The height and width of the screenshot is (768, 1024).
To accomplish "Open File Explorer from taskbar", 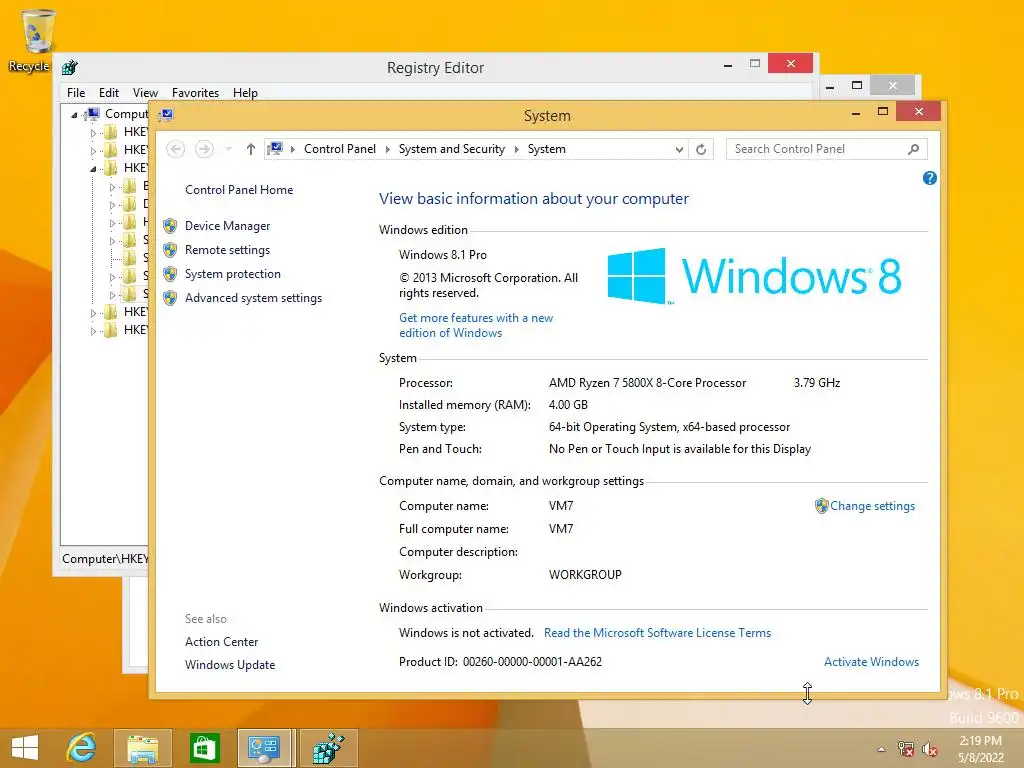I will [142, 748].
